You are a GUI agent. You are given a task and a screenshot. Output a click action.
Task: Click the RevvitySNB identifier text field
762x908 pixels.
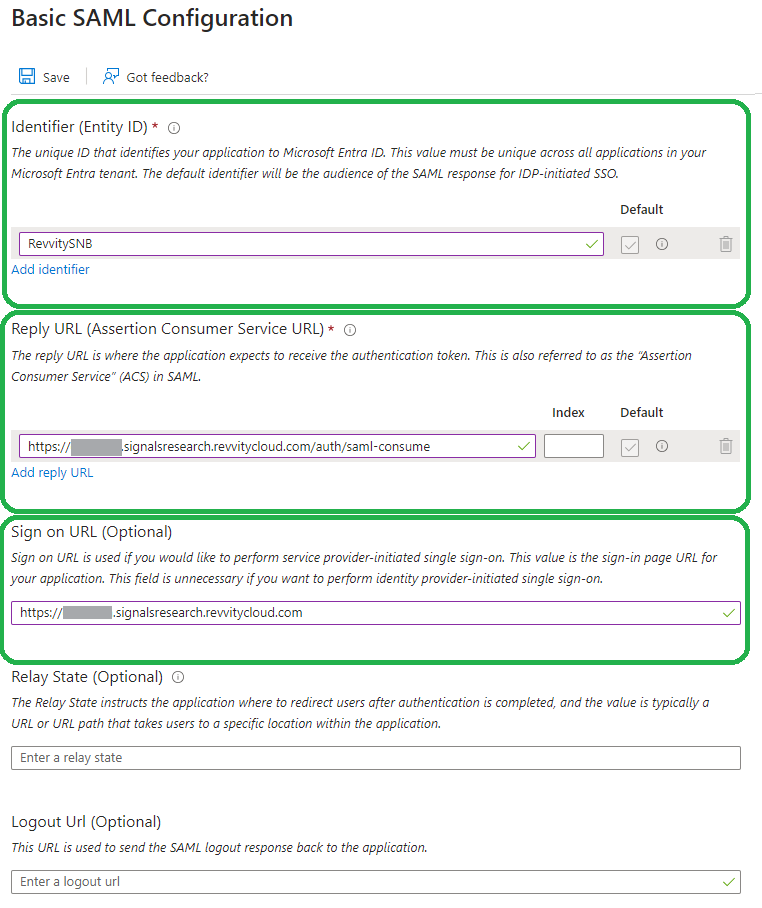[x=300, y=244]
